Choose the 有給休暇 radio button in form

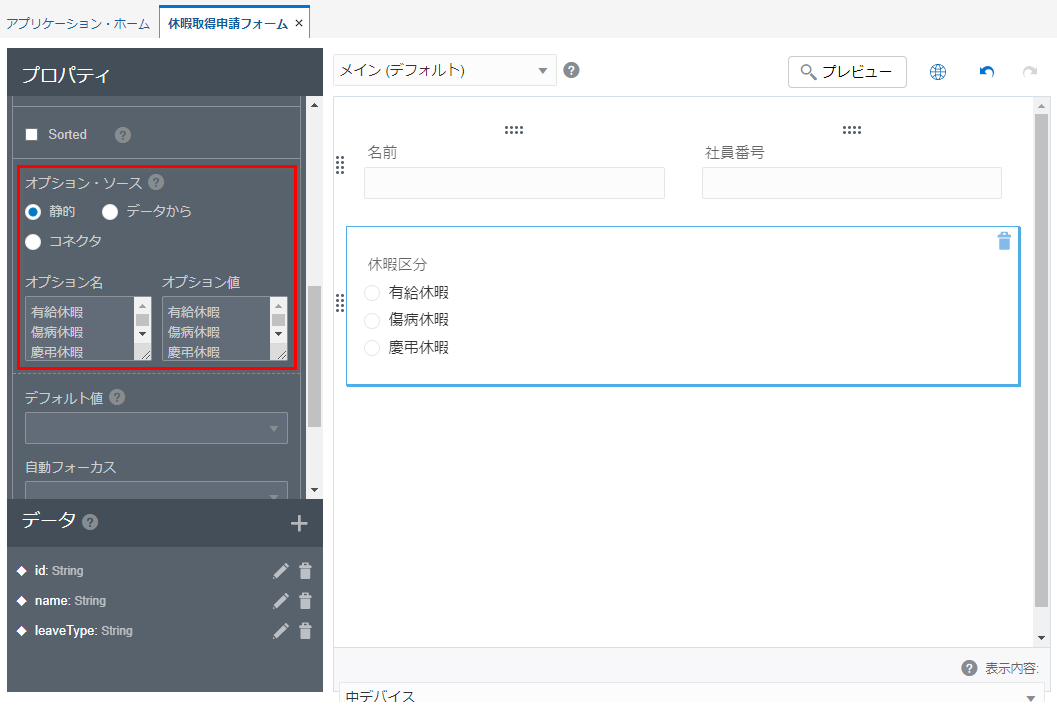[372, 292]
